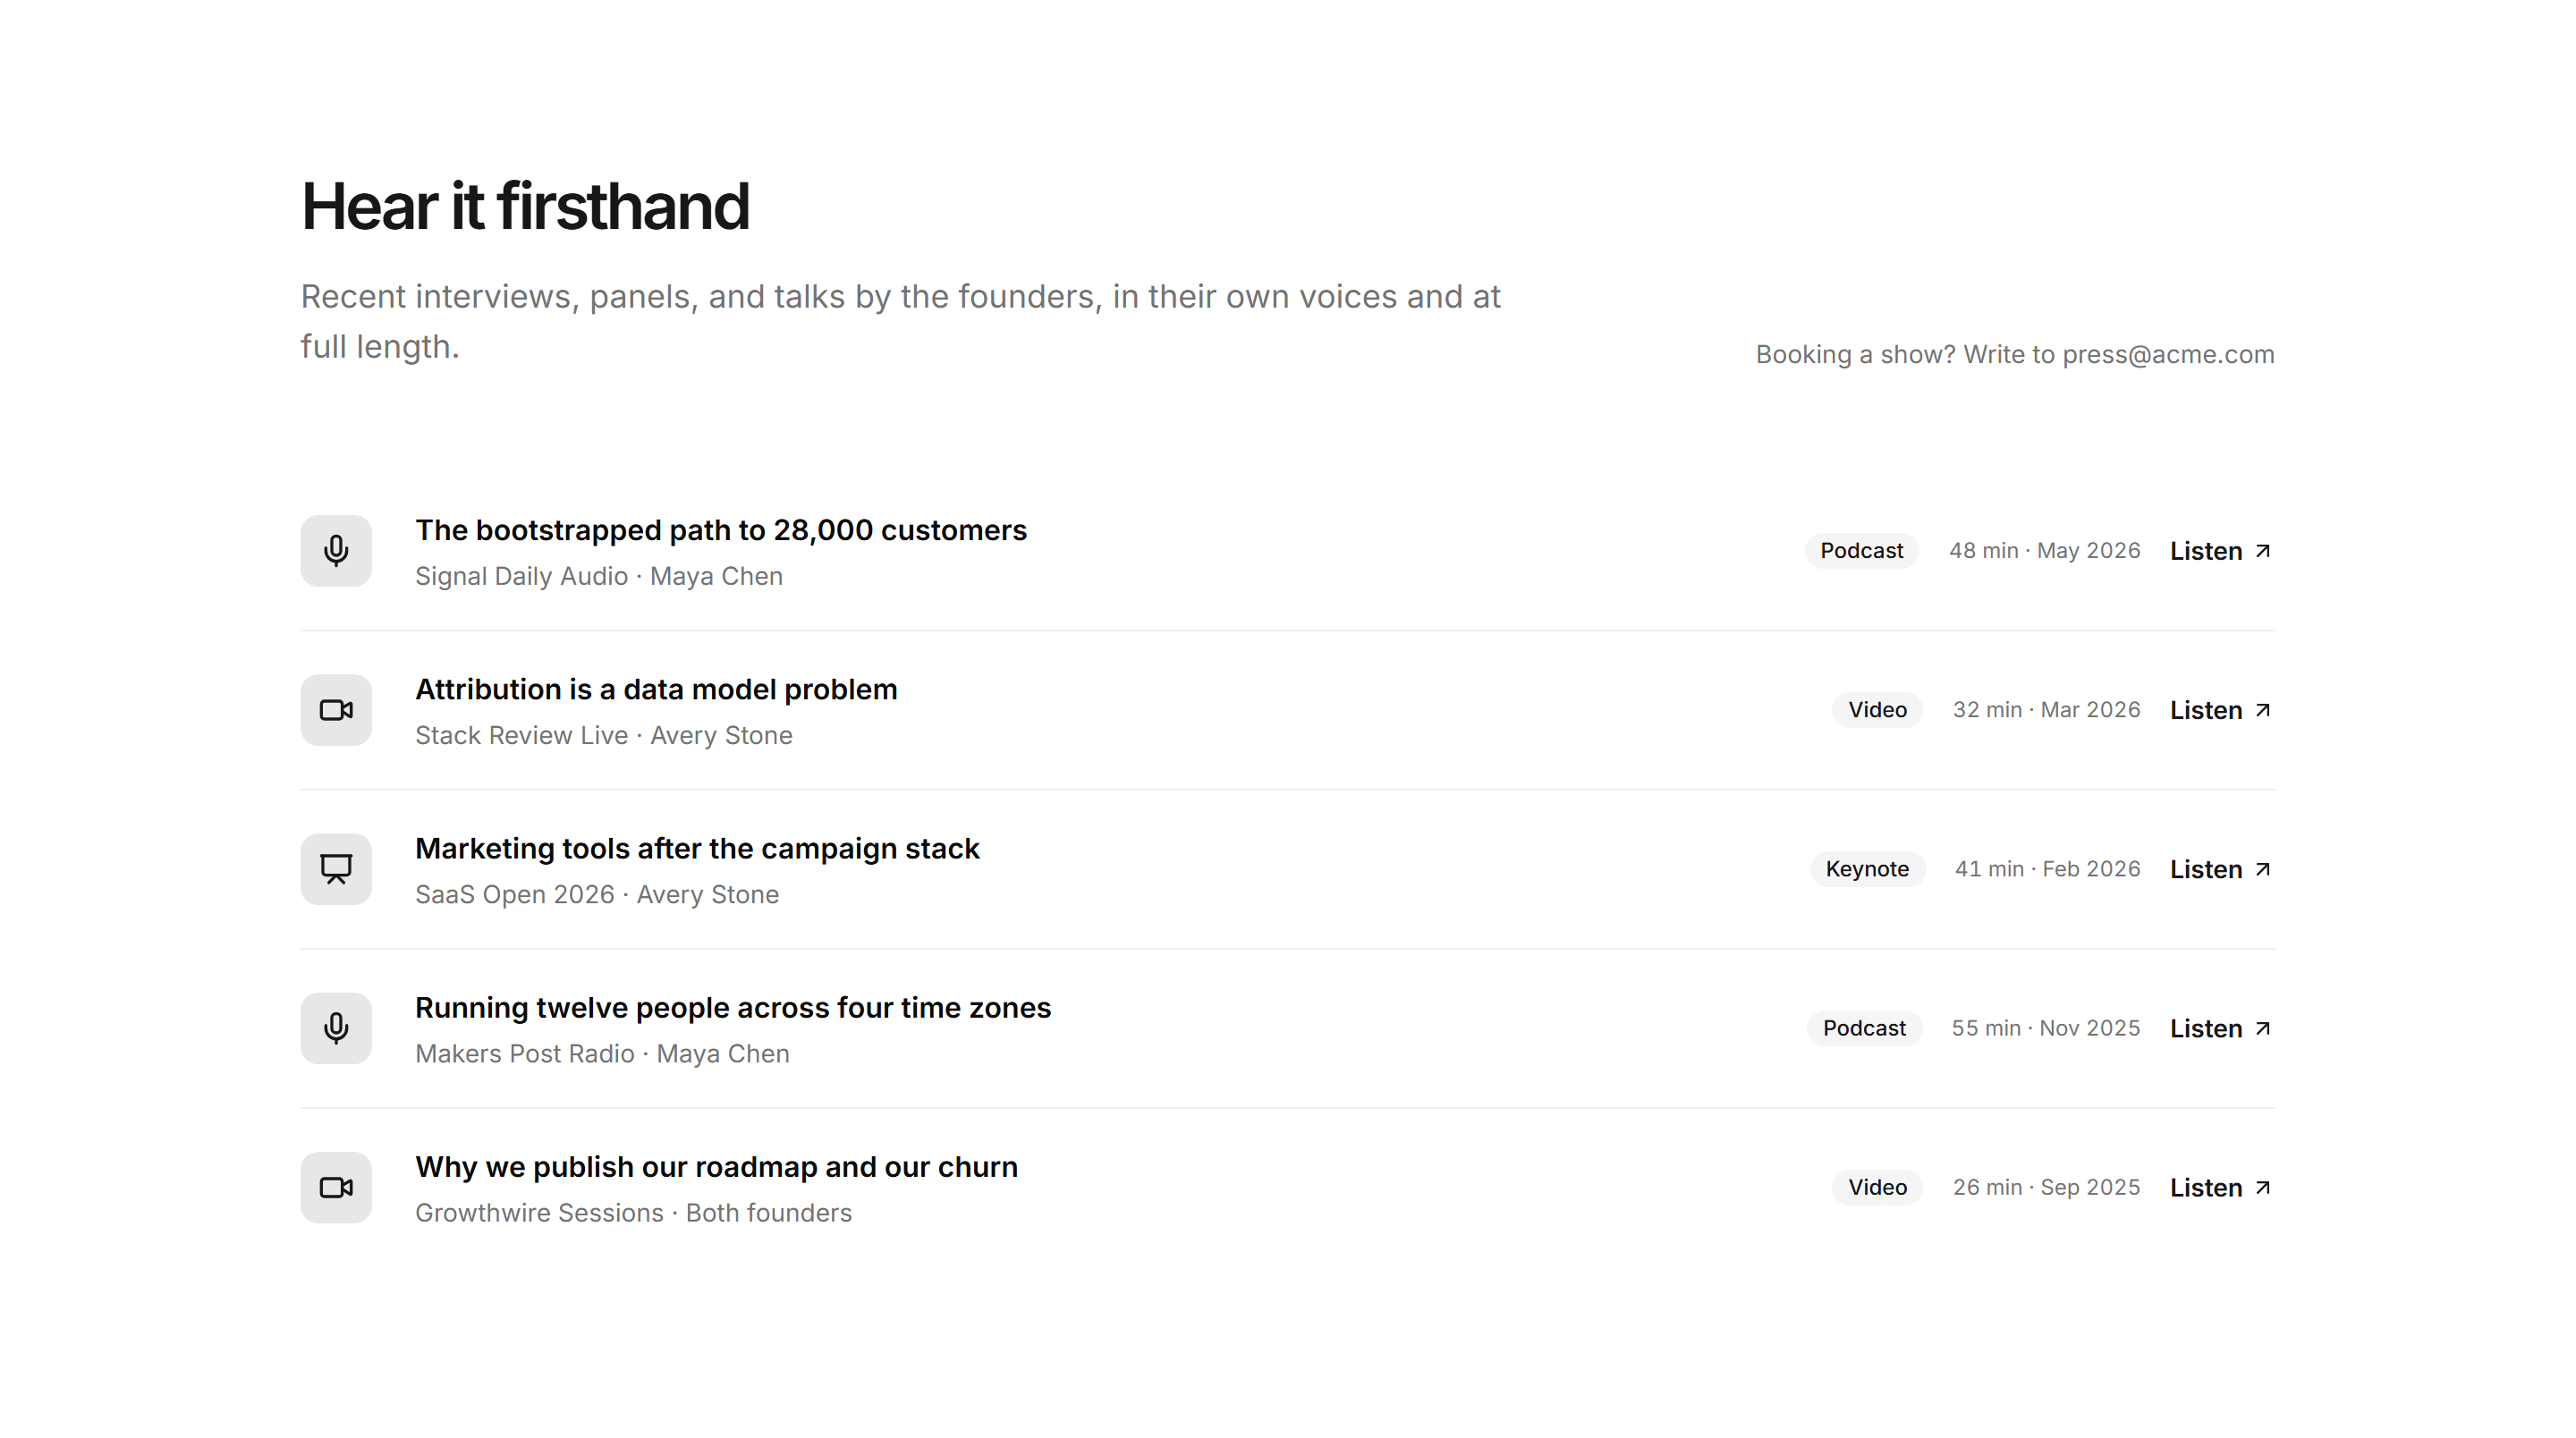Click arrow icon beside Listen for Feb 2026

coord(2263,868)
